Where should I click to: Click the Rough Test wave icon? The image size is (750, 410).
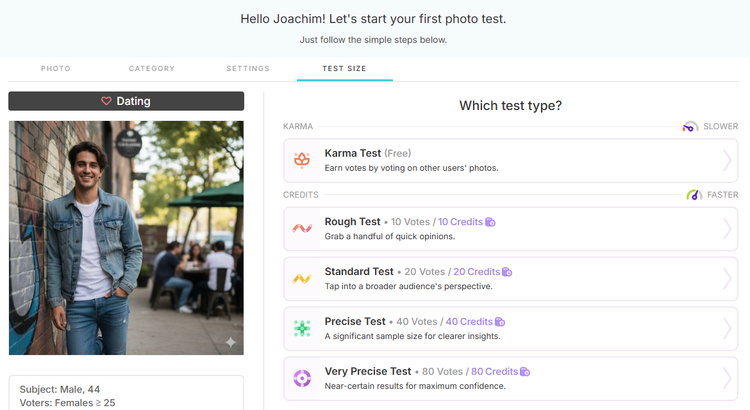[302, 229]
